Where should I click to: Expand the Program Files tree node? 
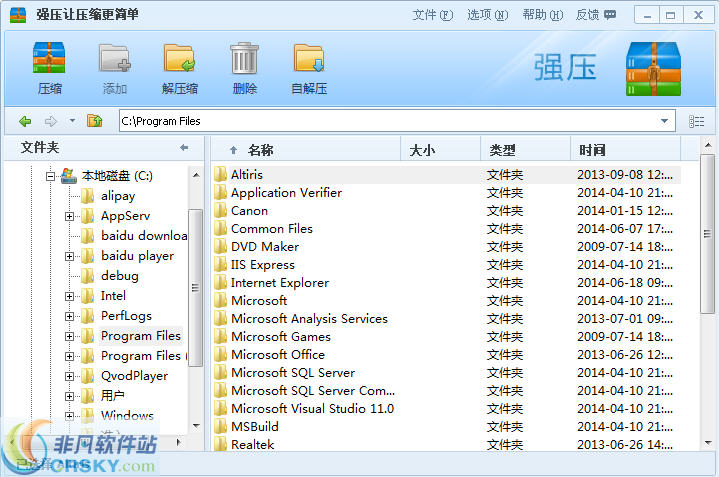point(69,336)
